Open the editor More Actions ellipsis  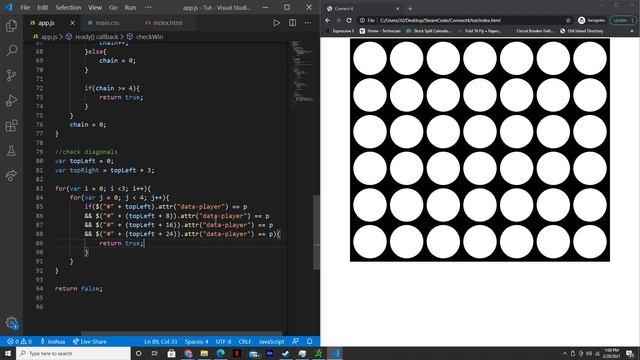[x=308, y=23]
